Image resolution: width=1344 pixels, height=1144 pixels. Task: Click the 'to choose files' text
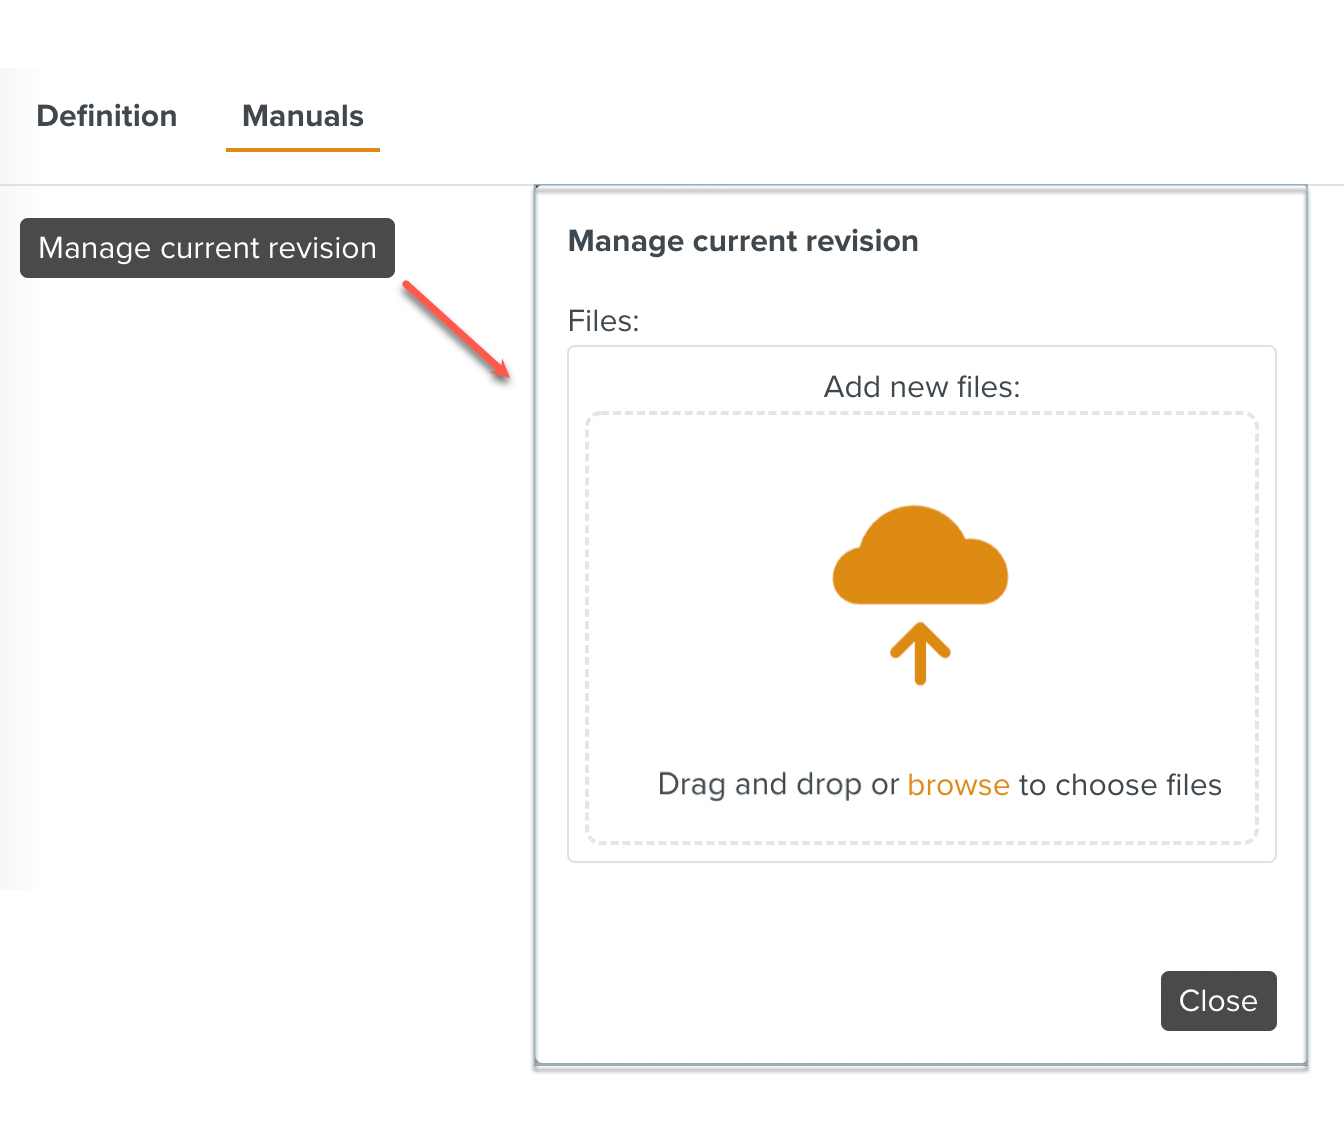coord(1120,785)
